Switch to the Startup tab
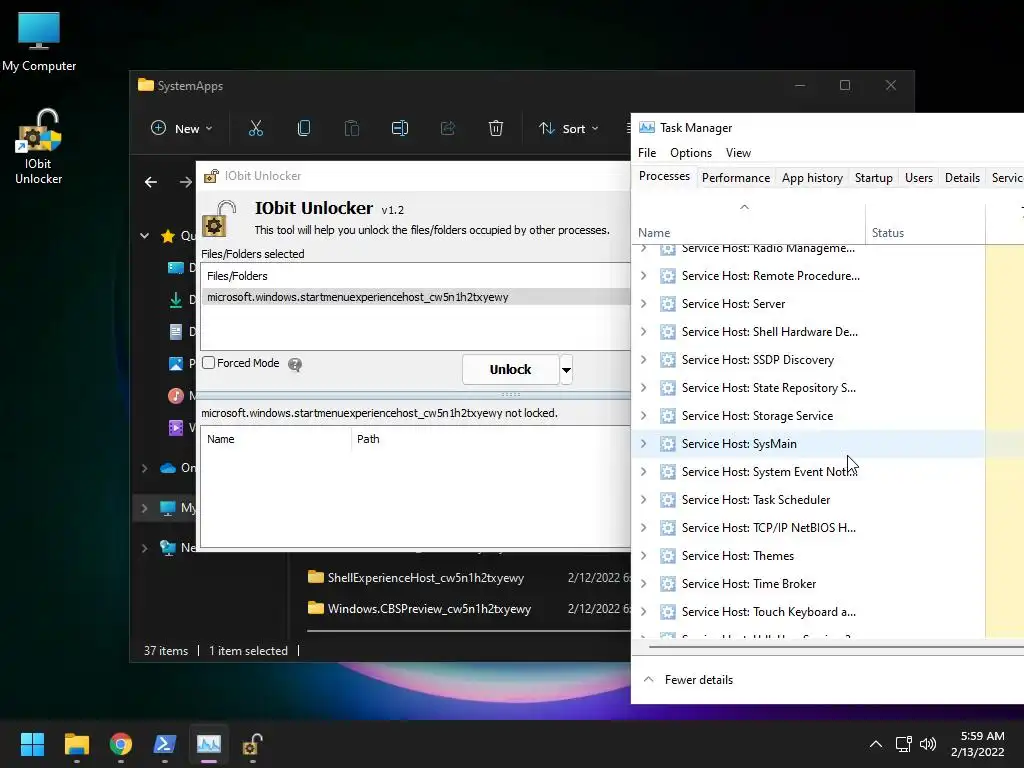Screen dimensions: 1024x768 click(873, 178)
